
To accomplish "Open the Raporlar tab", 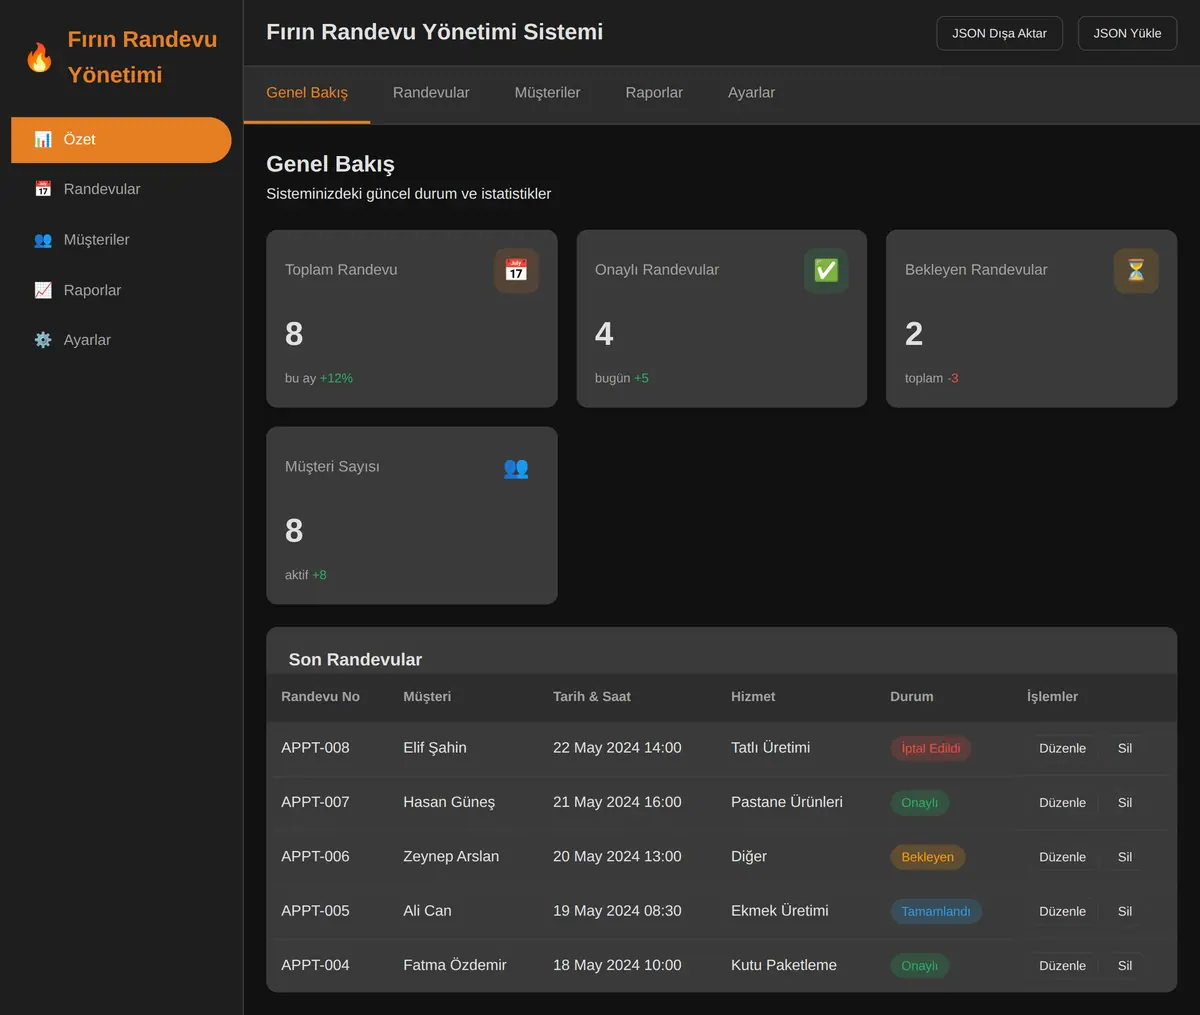I will pos(654,93).
